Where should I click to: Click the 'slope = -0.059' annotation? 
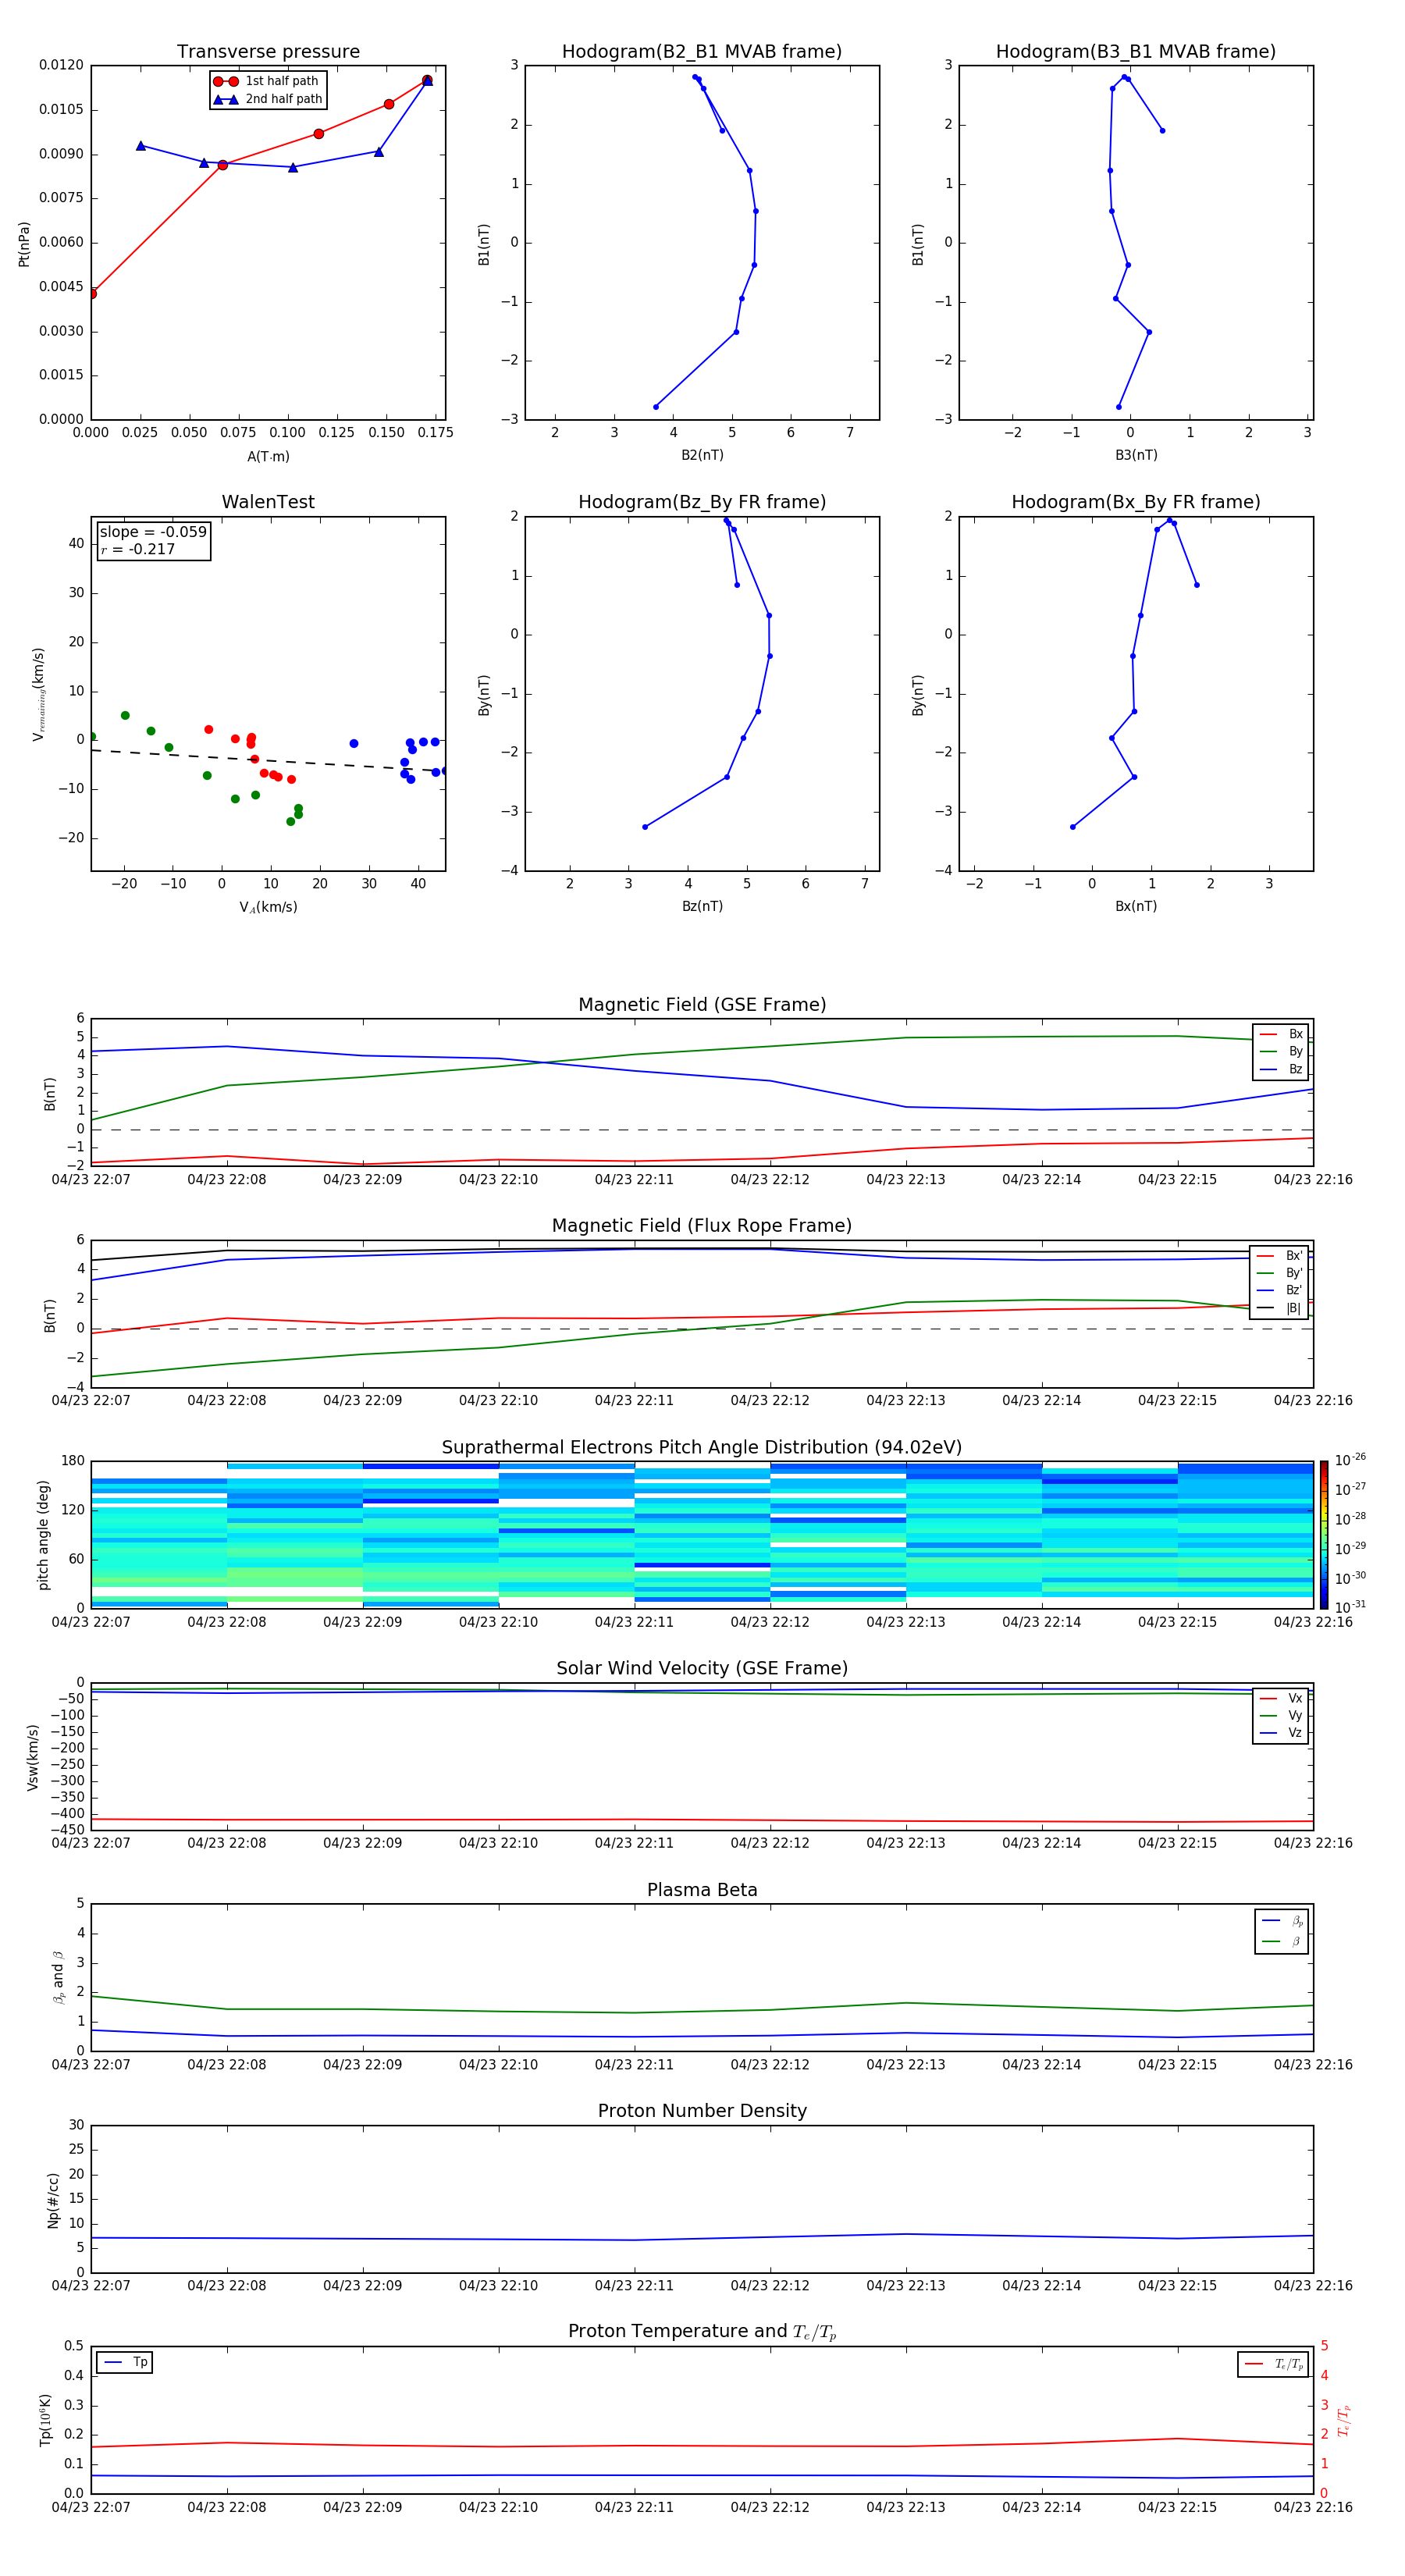coord(153,532)
